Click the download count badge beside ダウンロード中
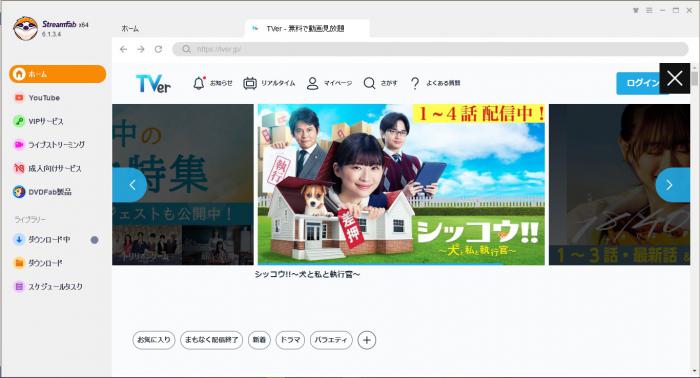This screenshot has height=378, width=700. [x=94, y=240]
